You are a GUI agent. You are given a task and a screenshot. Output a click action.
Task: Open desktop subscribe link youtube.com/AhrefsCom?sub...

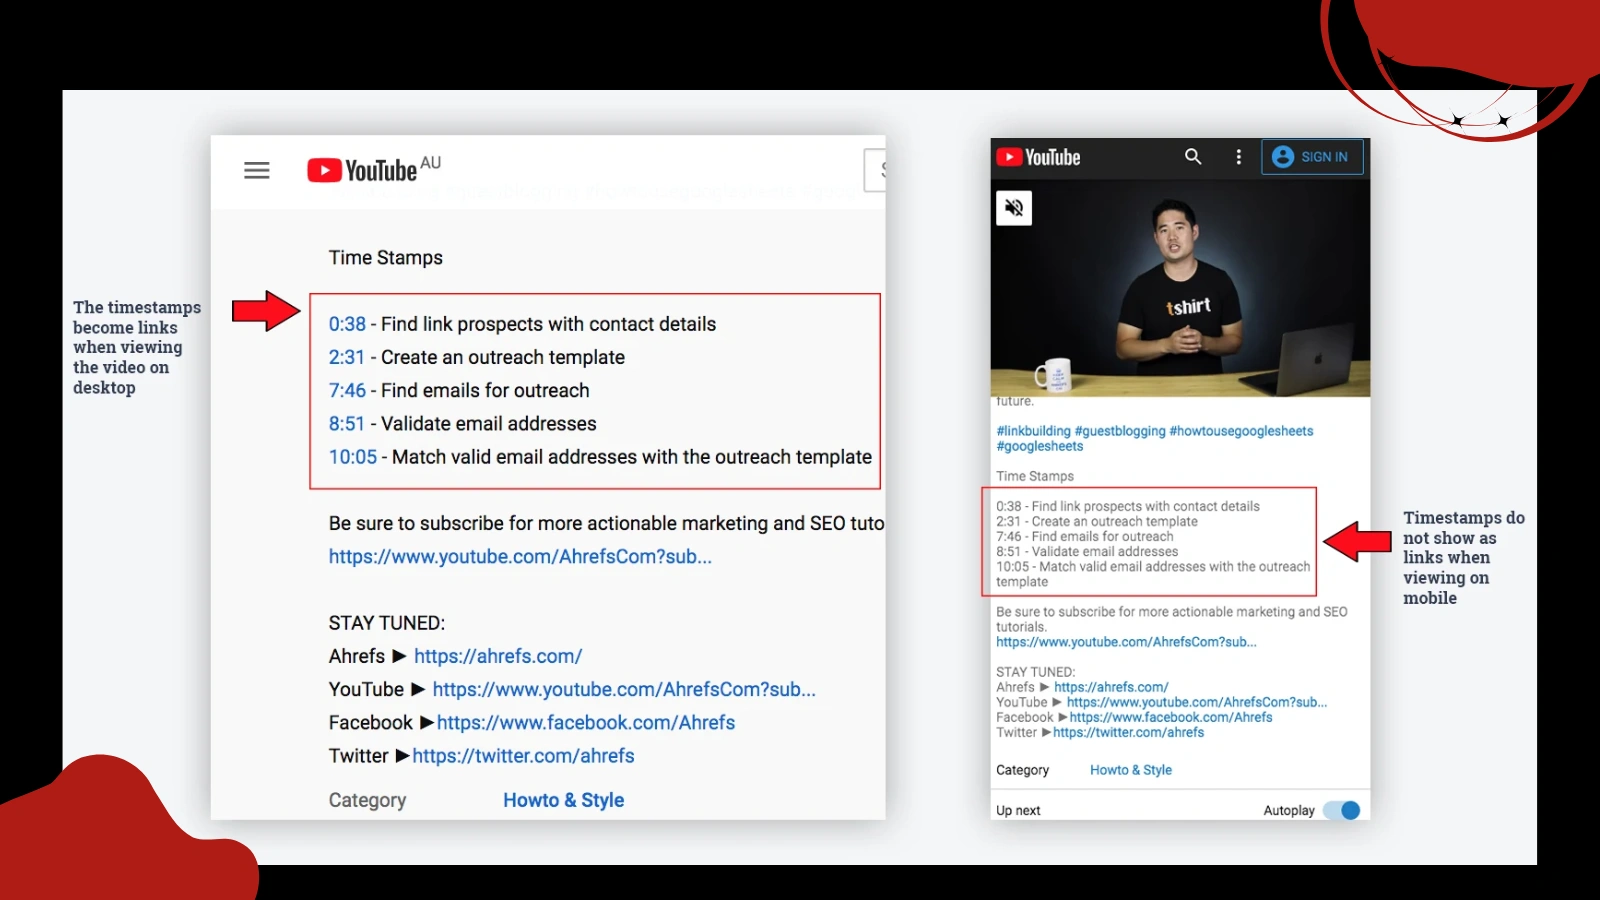(520, 557)
